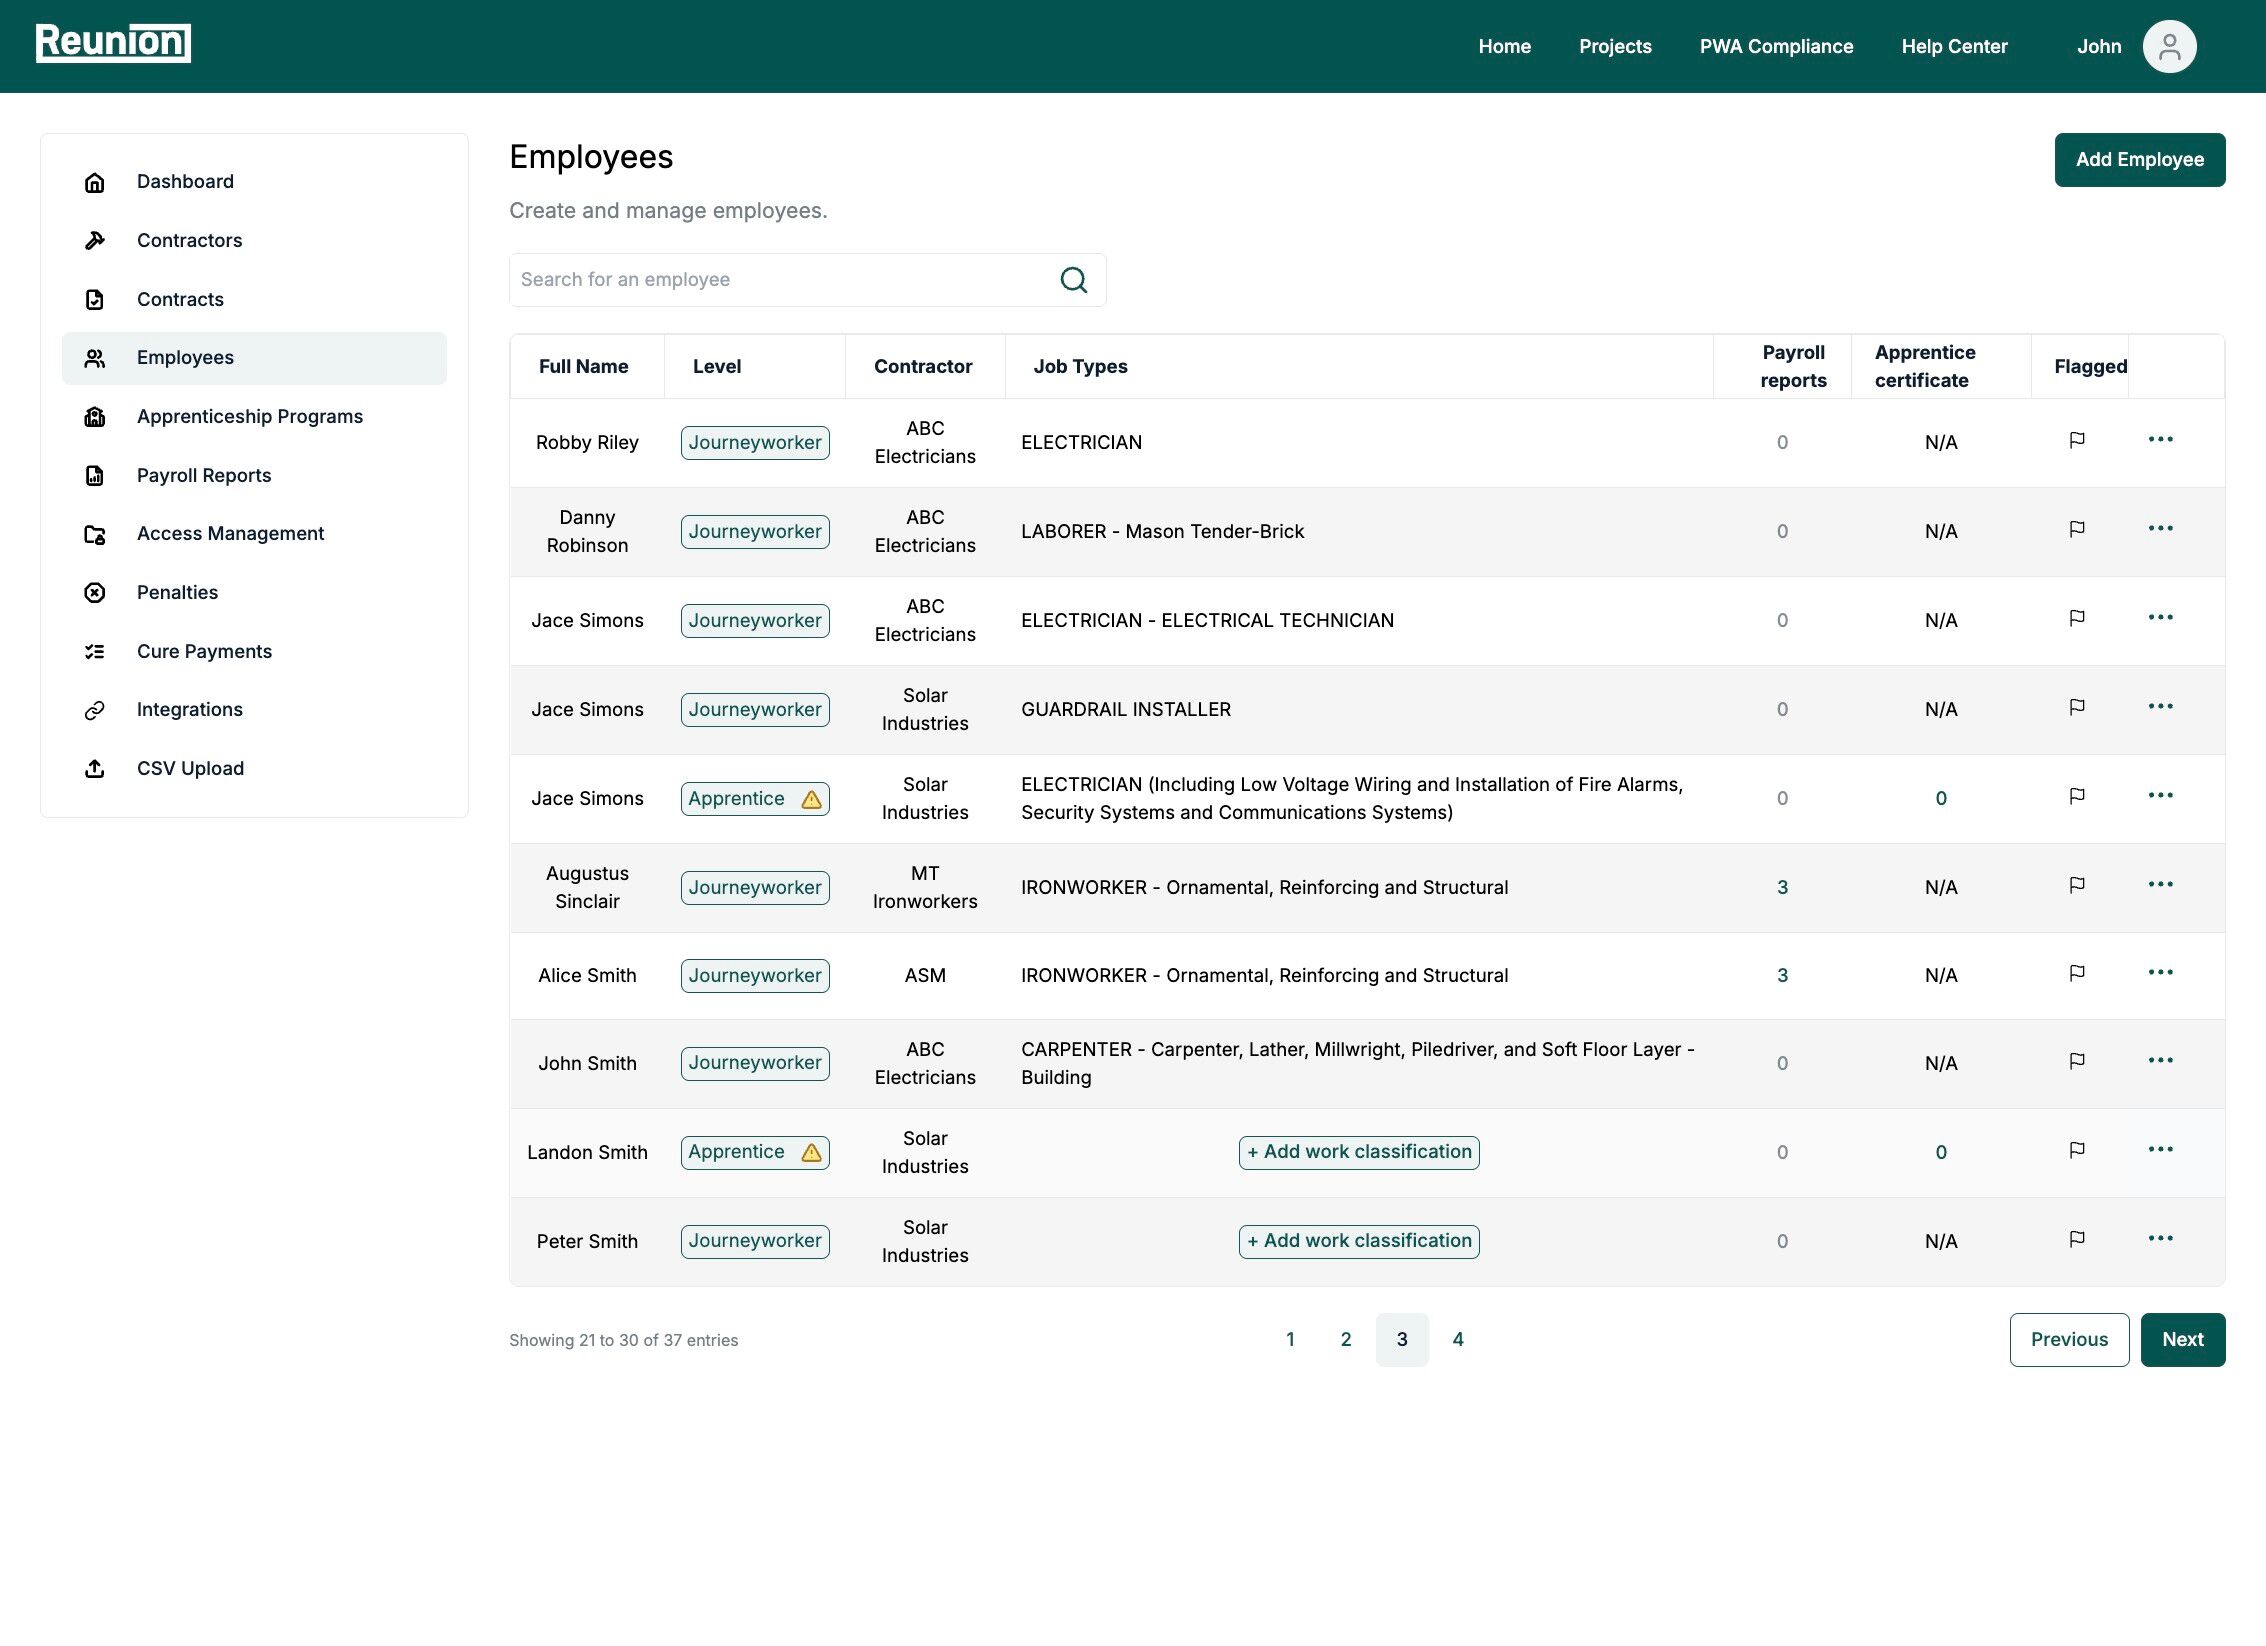Select the CSV Upload sidebar icon

94,768
